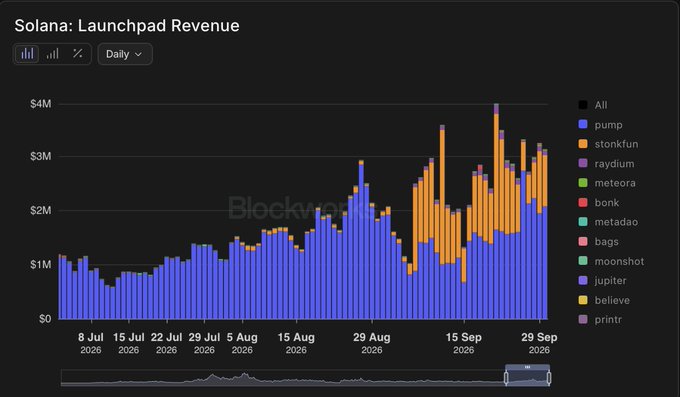Switch to the grouped bar chart icon
Image resolution: width=680 pixels, height=397 pixels.
(52, 54)
